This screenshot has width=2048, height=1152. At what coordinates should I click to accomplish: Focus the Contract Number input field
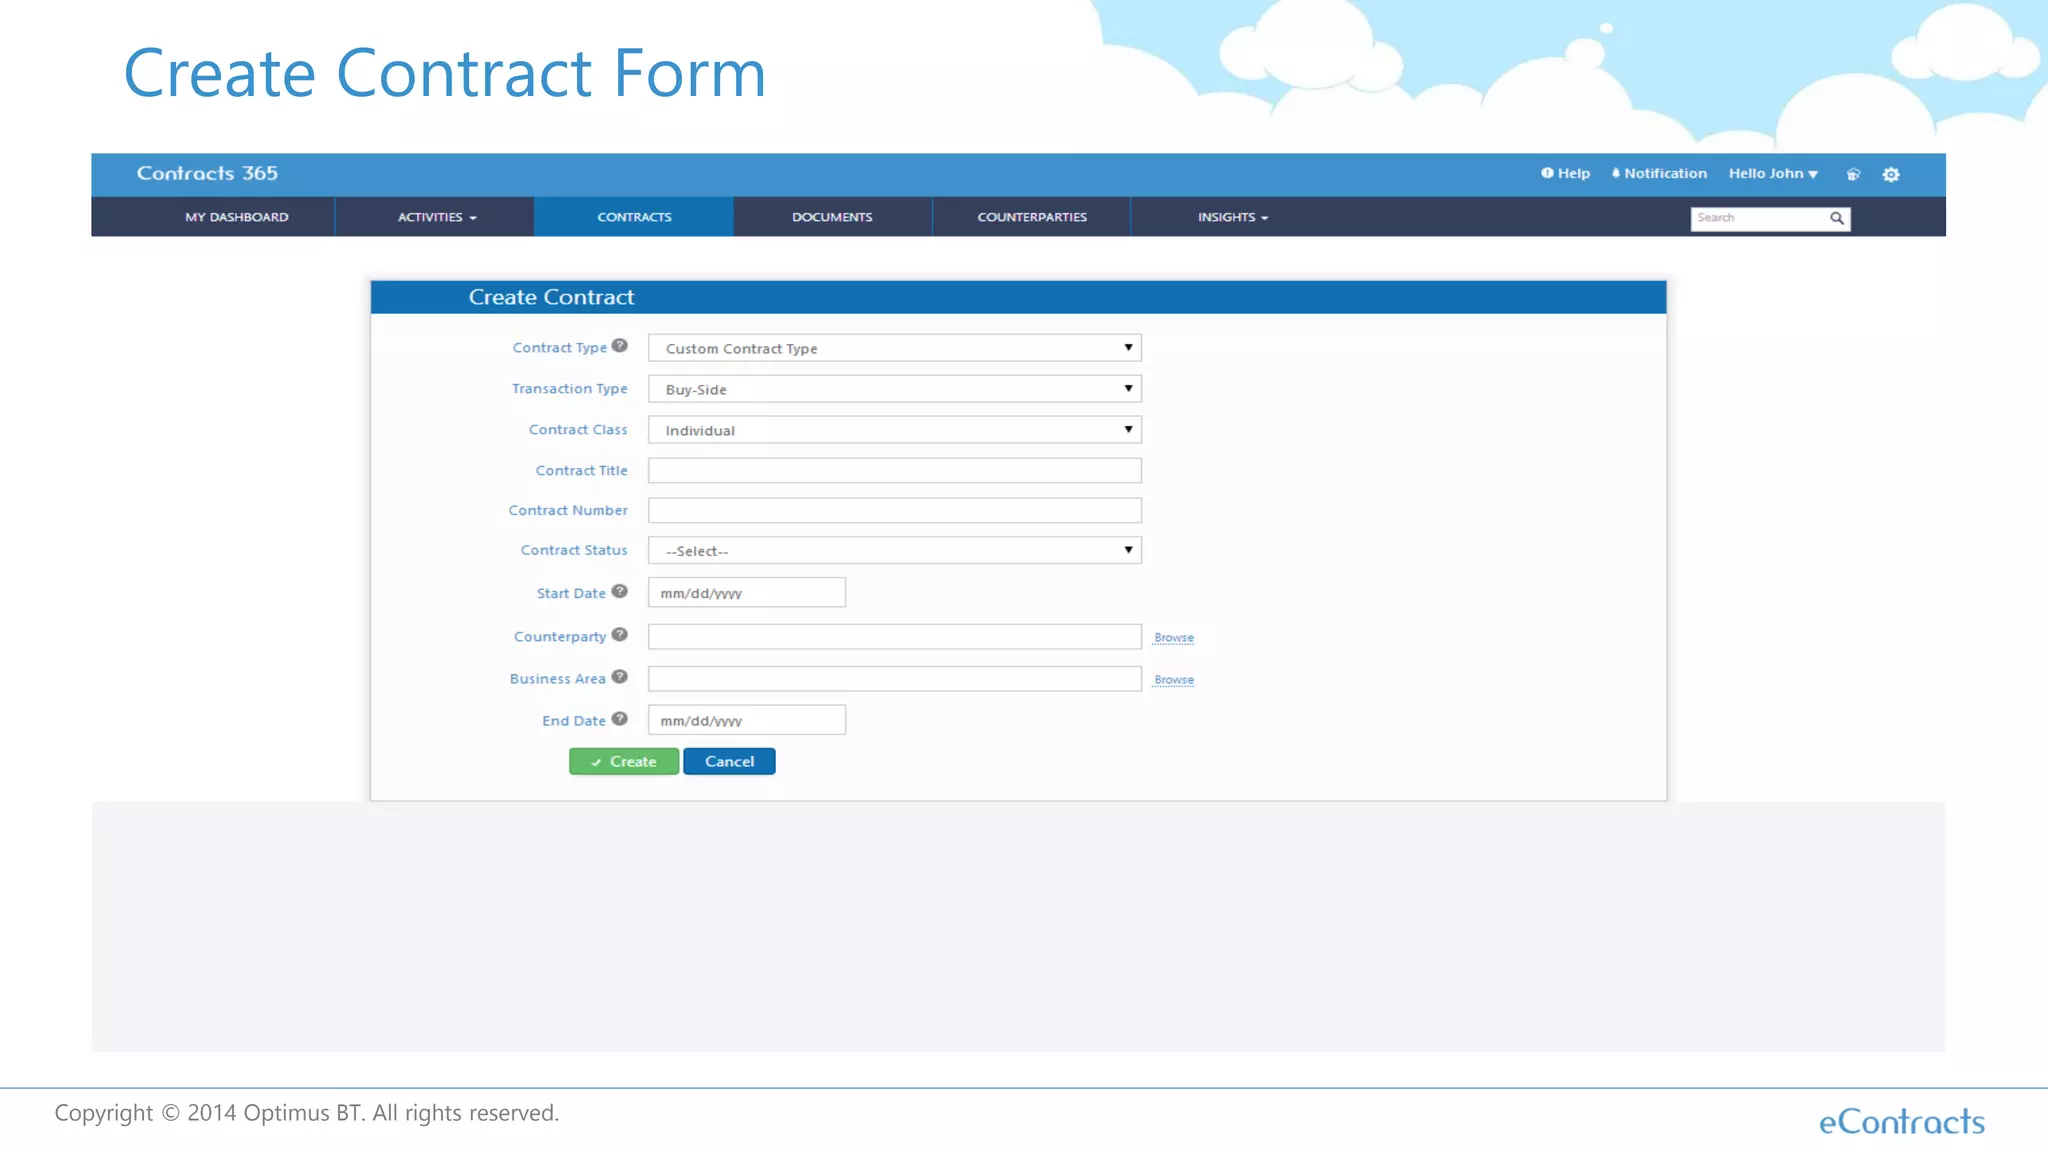895,511
